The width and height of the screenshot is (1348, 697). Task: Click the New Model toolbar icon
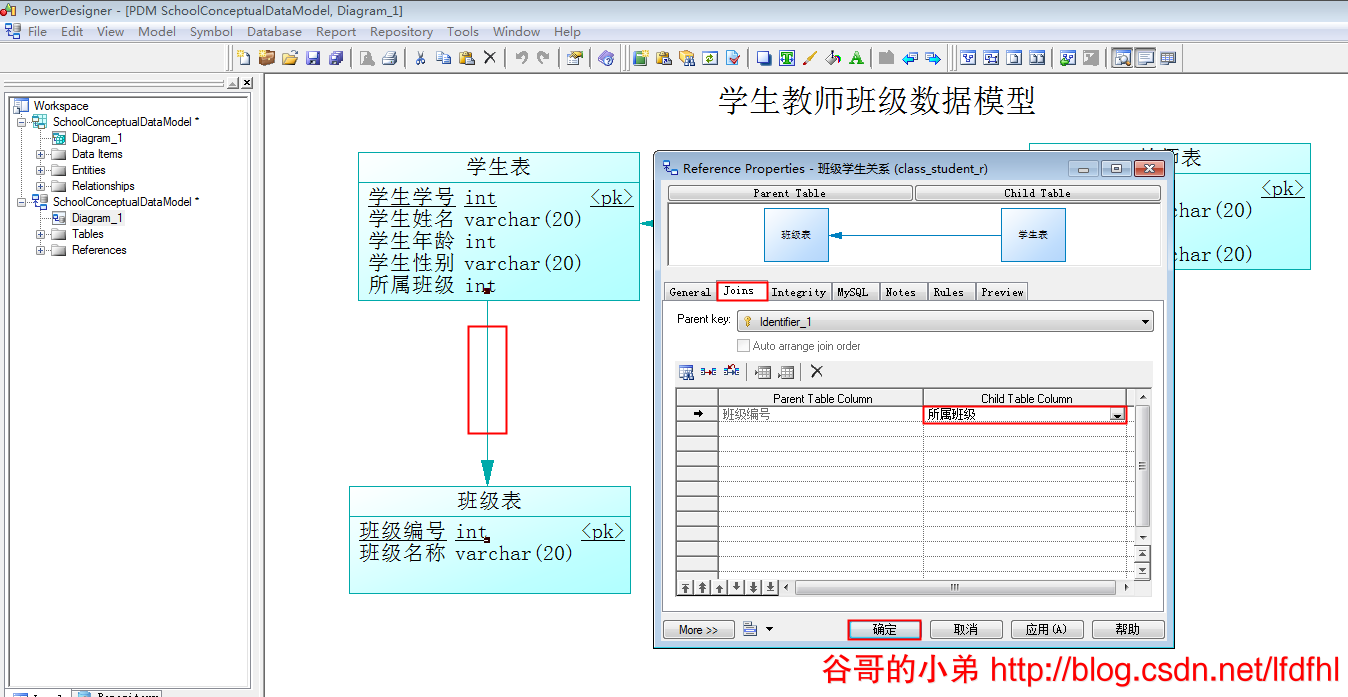244,58
